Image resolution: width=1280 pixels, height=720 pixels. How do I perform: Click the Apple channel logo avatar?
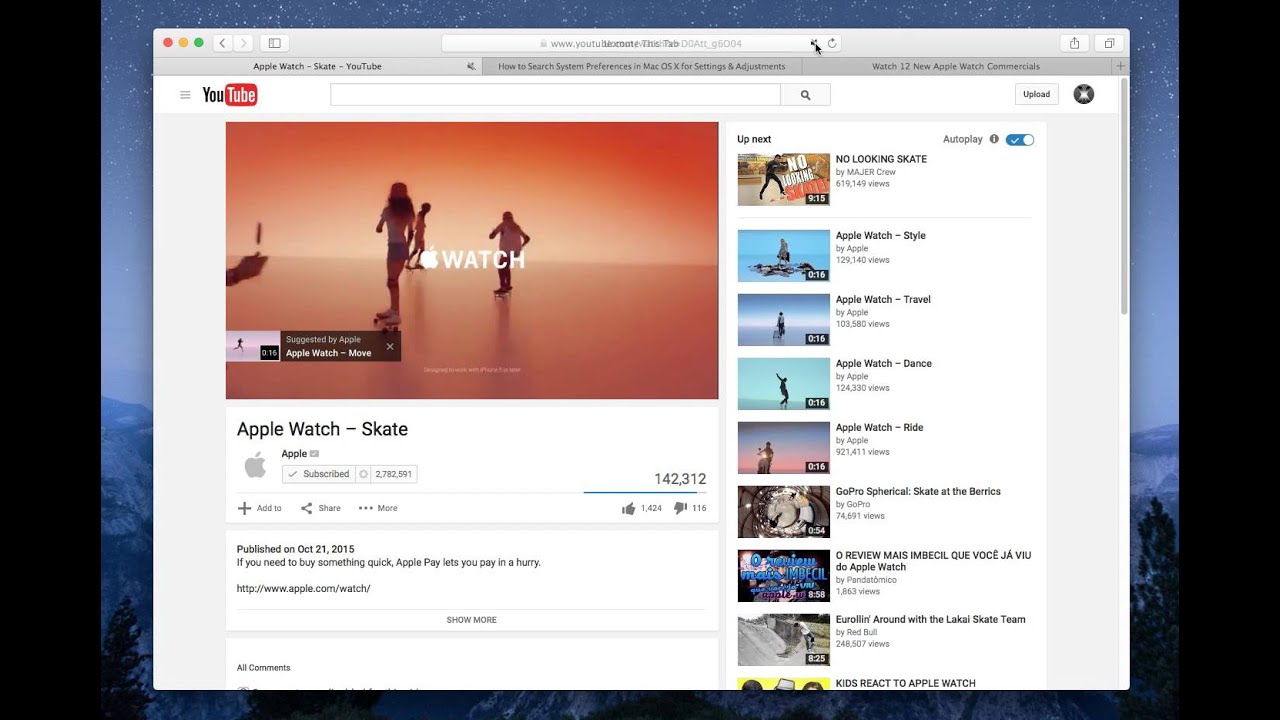pyautogui.click(x=256, y=465)
